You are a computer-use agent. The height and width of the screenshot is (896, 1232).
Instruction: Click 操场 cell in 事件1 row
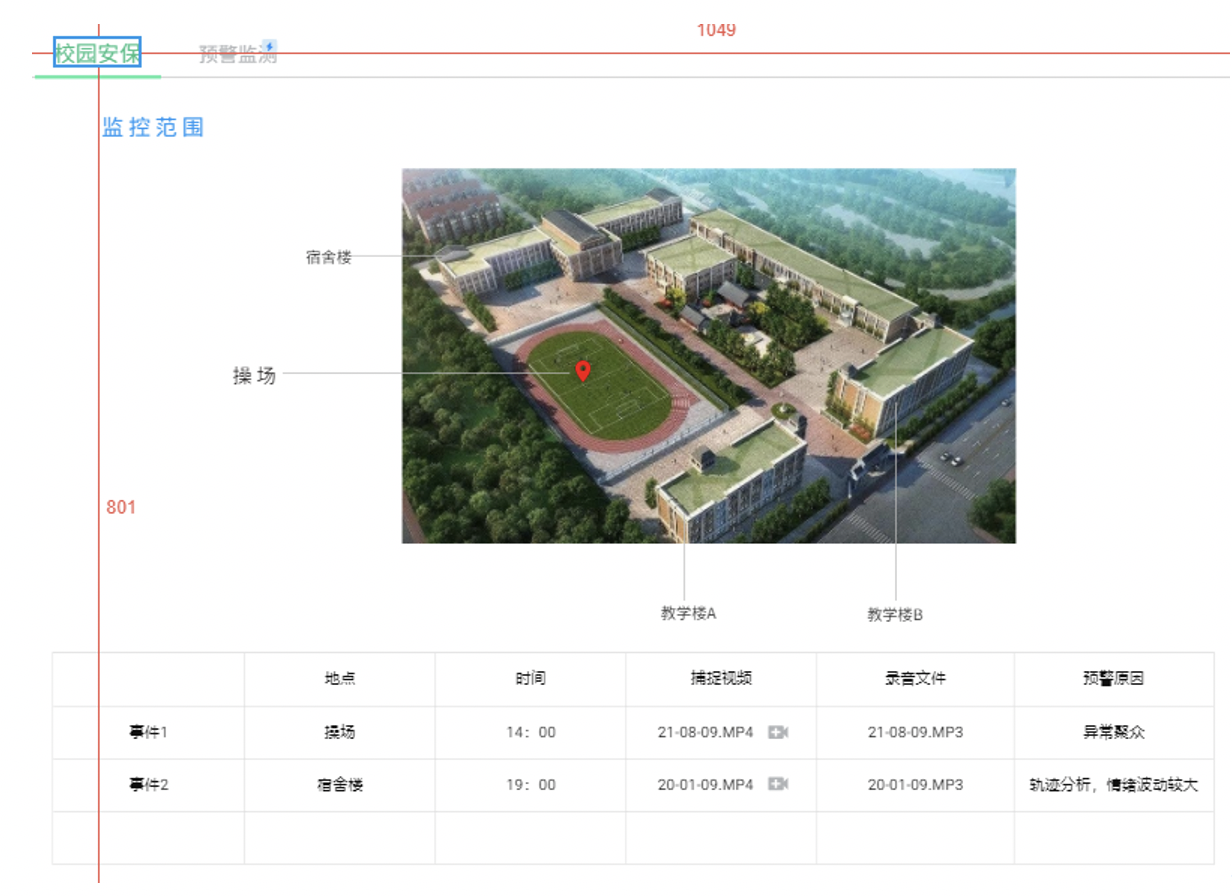tap(340, 732)
